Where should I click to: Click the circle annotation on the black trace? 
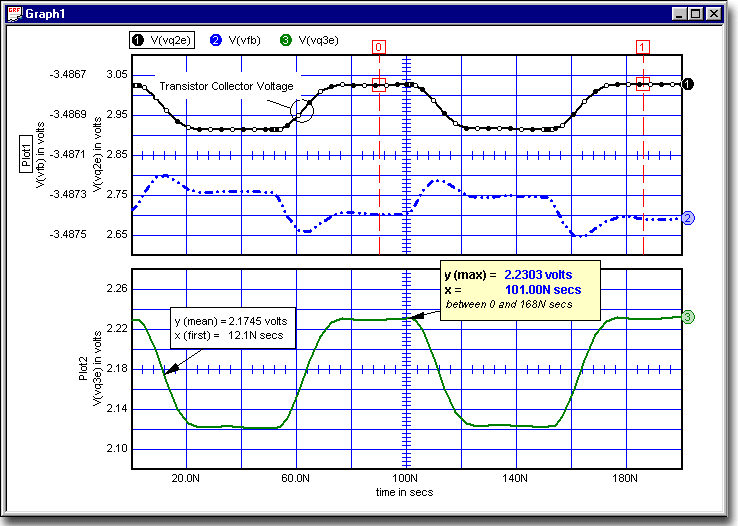pos(302,111)
